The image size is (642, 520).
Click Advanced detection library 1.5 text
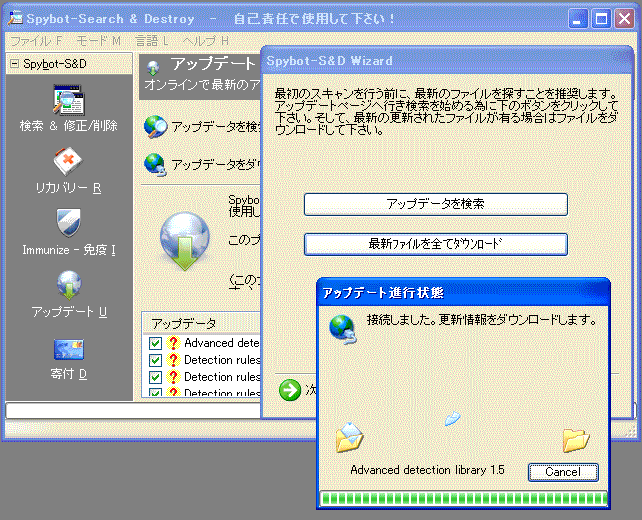click(x=427, y=470)
